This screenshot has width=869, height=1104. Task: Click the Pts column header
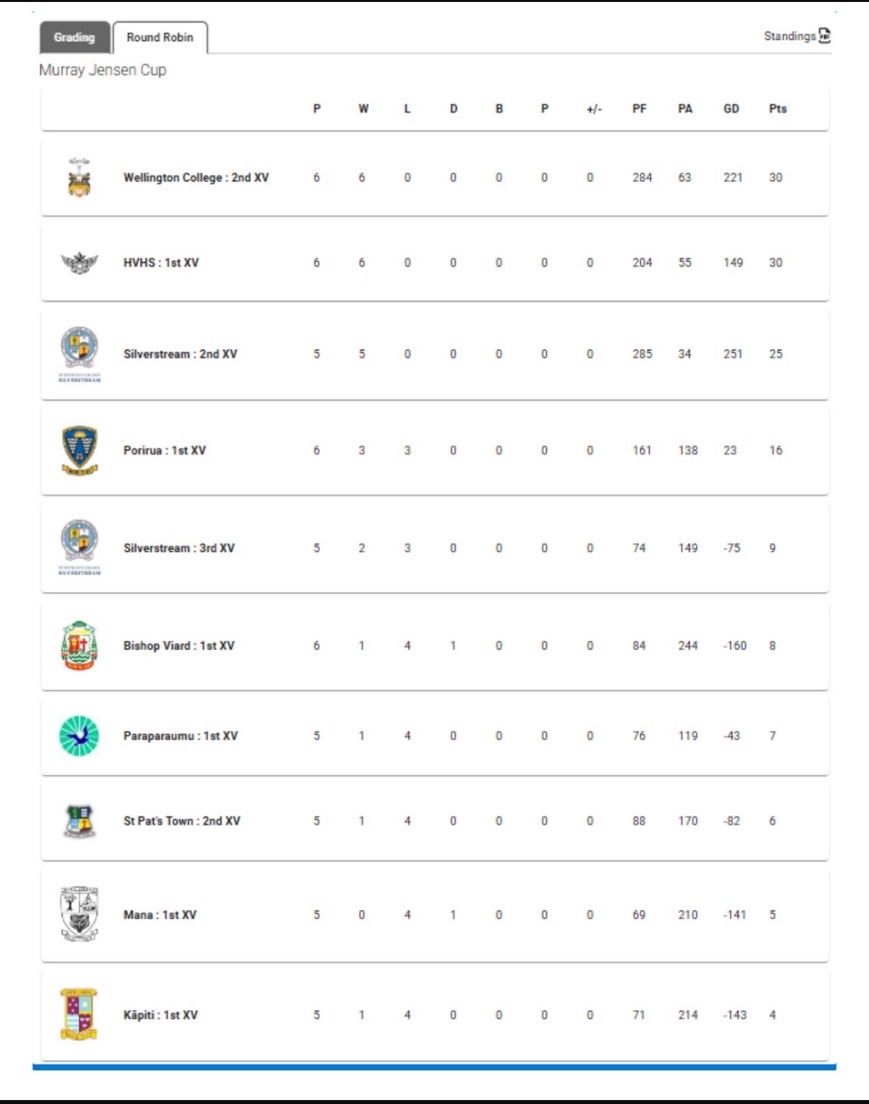click(777, 108)
